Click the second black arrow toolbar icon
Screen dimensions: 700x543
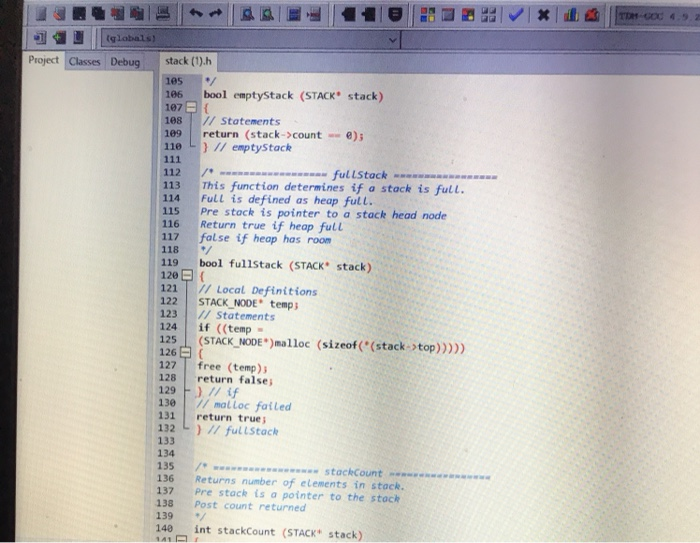(x=368, y=15)
